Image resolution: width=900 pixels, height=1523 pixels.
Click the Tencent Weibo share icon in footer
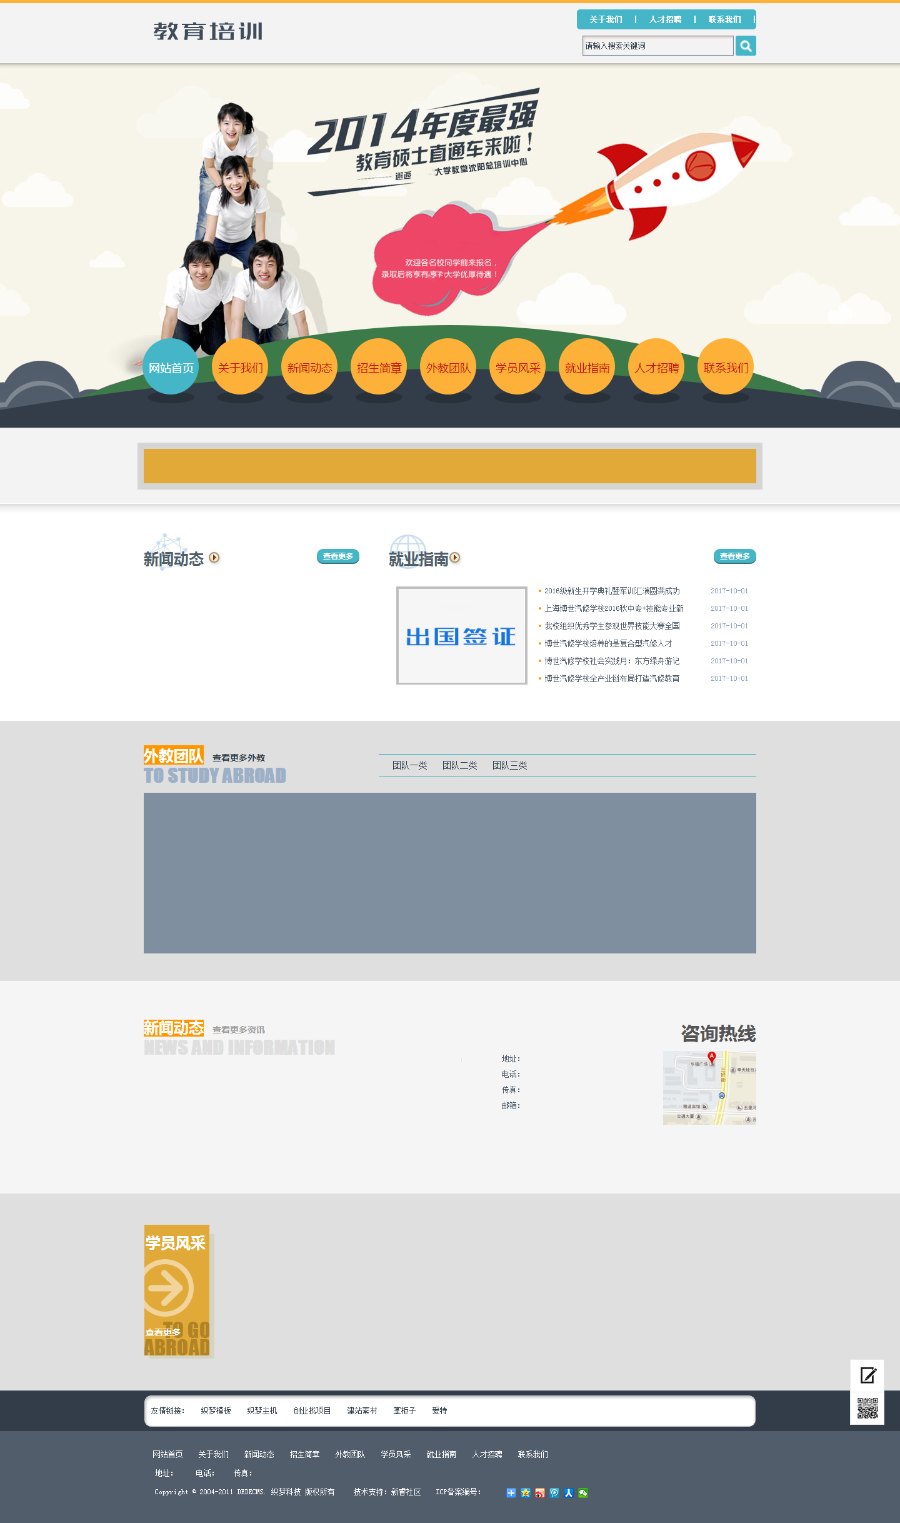click(554, 1492)
